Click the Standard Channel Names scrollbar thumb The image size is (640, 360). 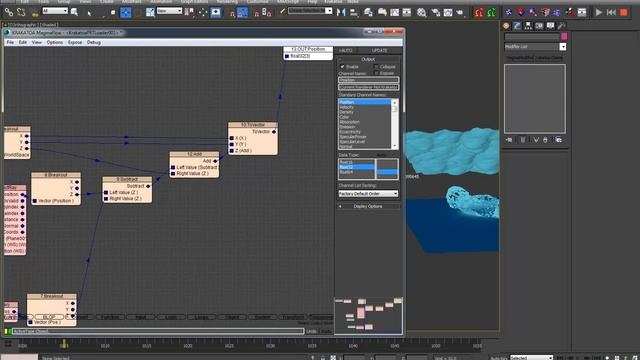[394, 109]
